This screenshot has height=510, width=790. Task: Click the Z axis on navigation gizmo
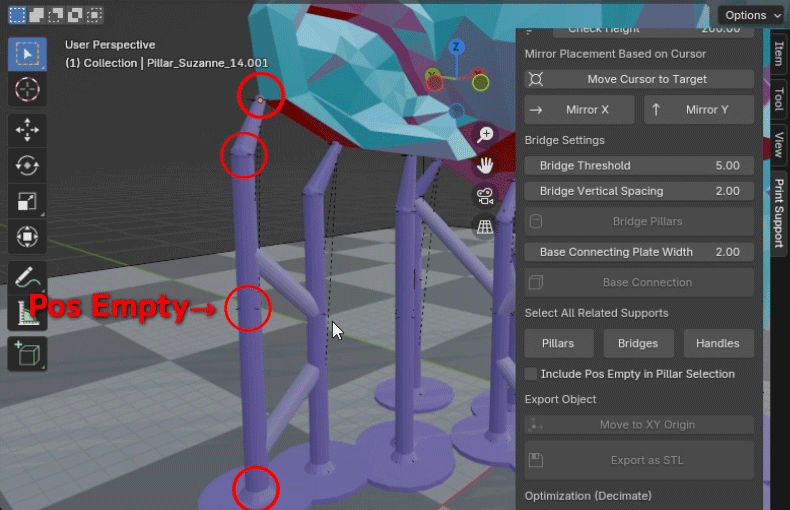456,47
